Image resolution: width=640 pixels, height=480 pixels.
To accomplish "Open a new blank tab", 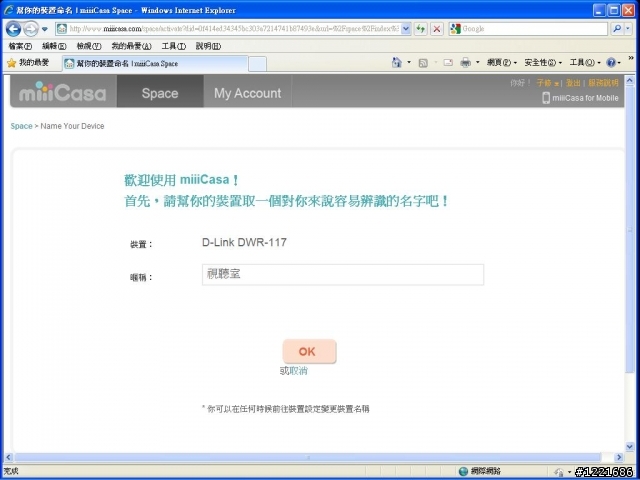I will pyautogui.click(x=257, y=64).
